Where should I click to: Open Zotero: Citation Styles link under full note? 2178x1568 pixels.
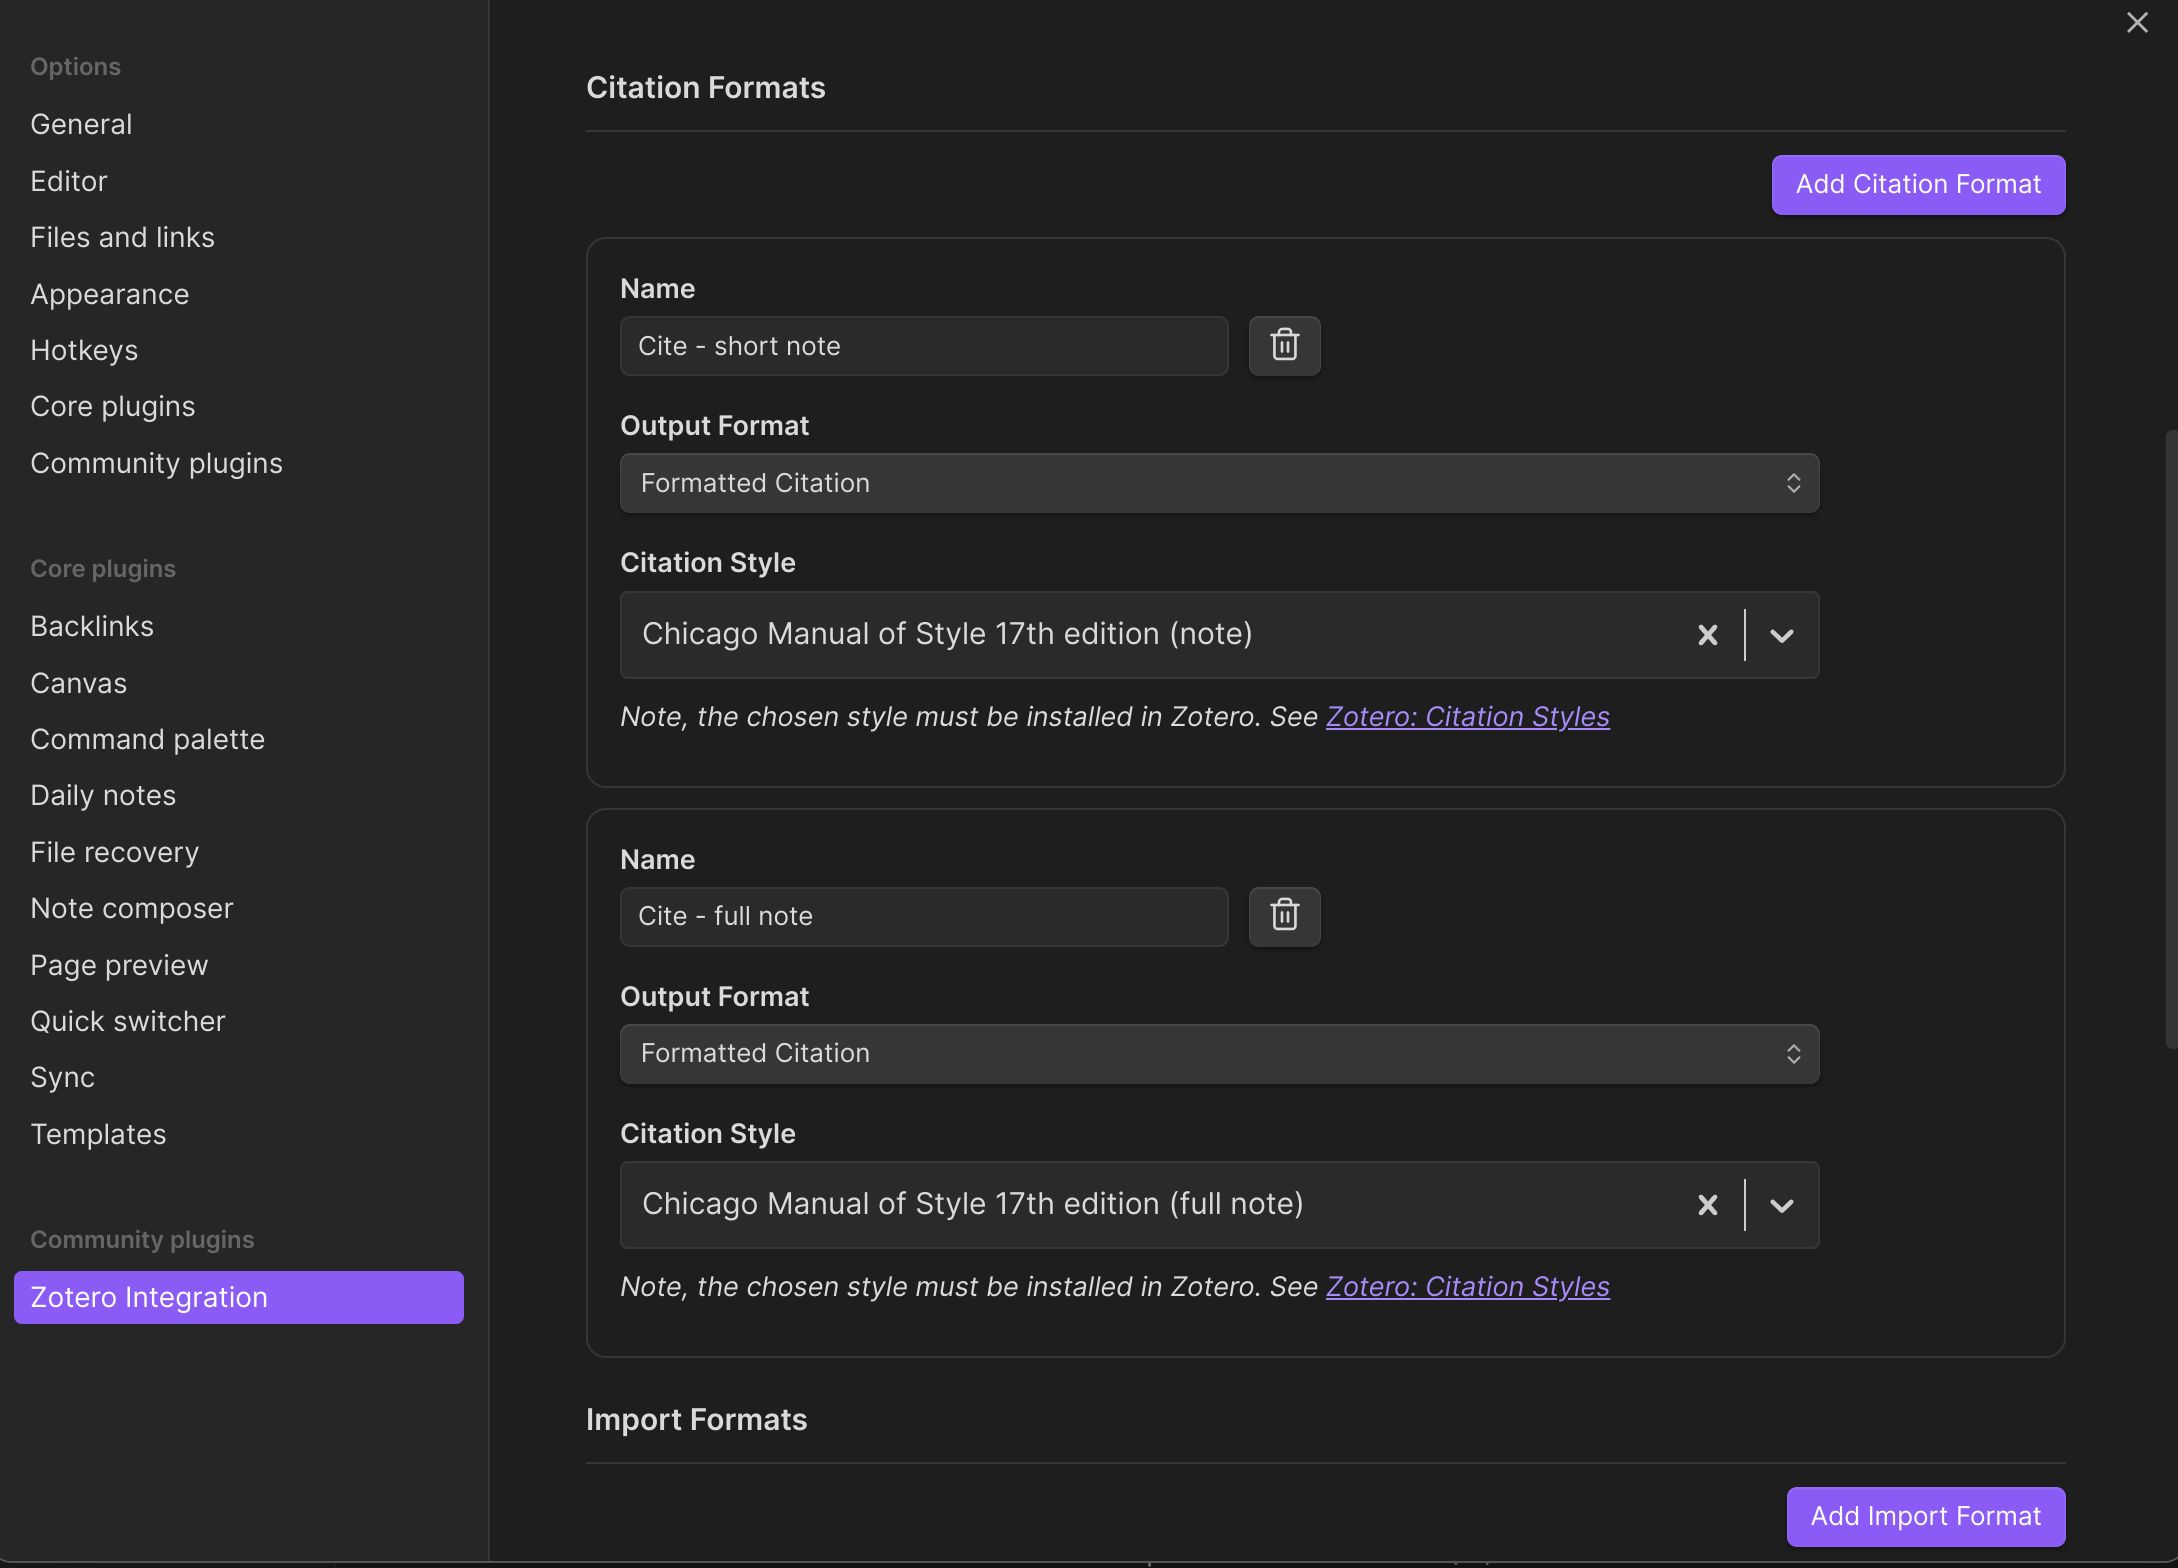[1467, 1287]
